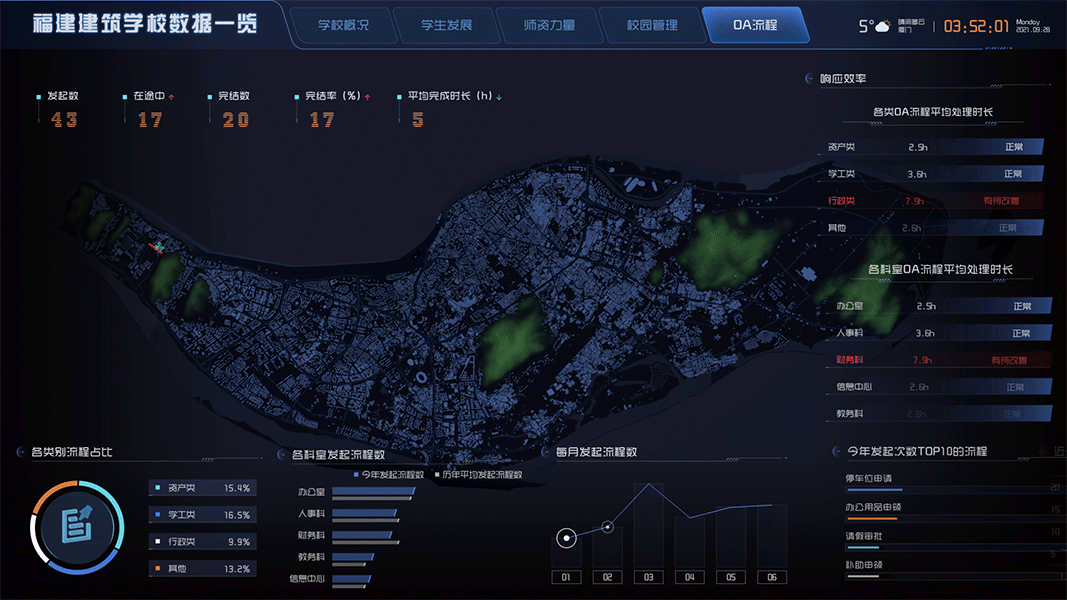Click the 人事科 bar in department chart
This screenshot has width=1067, height=600.
365,513
